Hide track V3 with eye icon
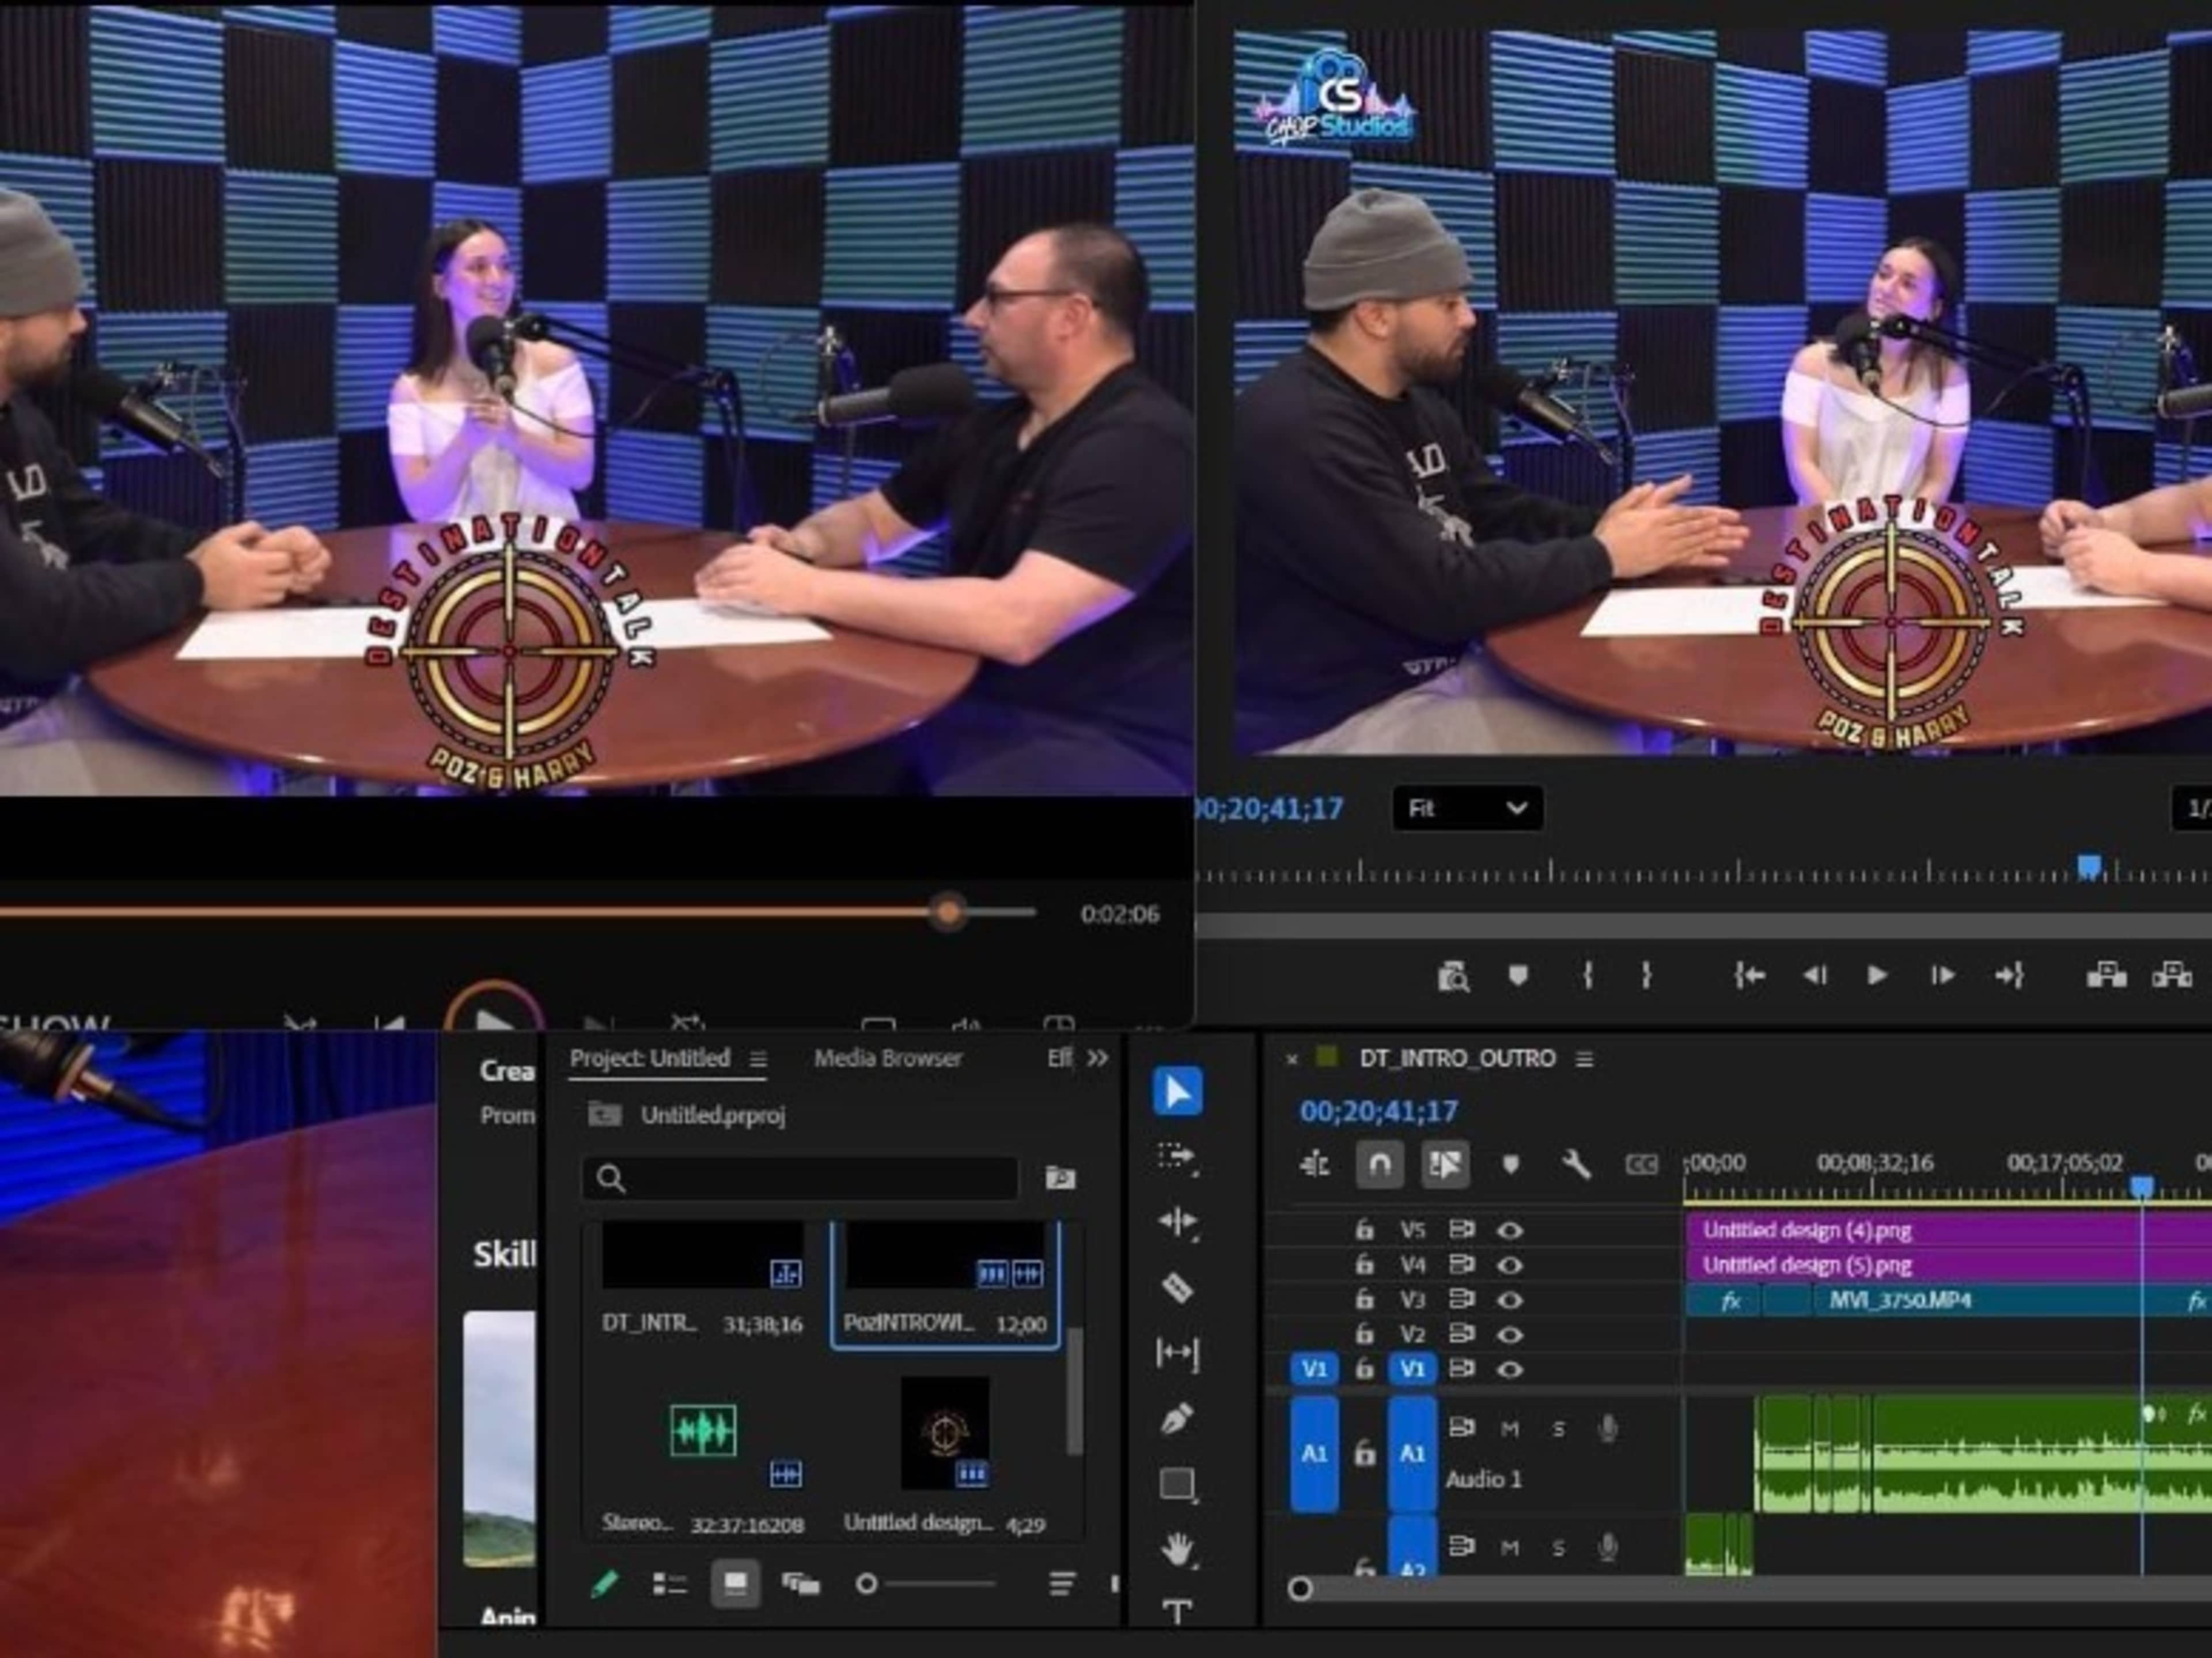This screenshot has height=1658, width=2212. (1509, 1300)
